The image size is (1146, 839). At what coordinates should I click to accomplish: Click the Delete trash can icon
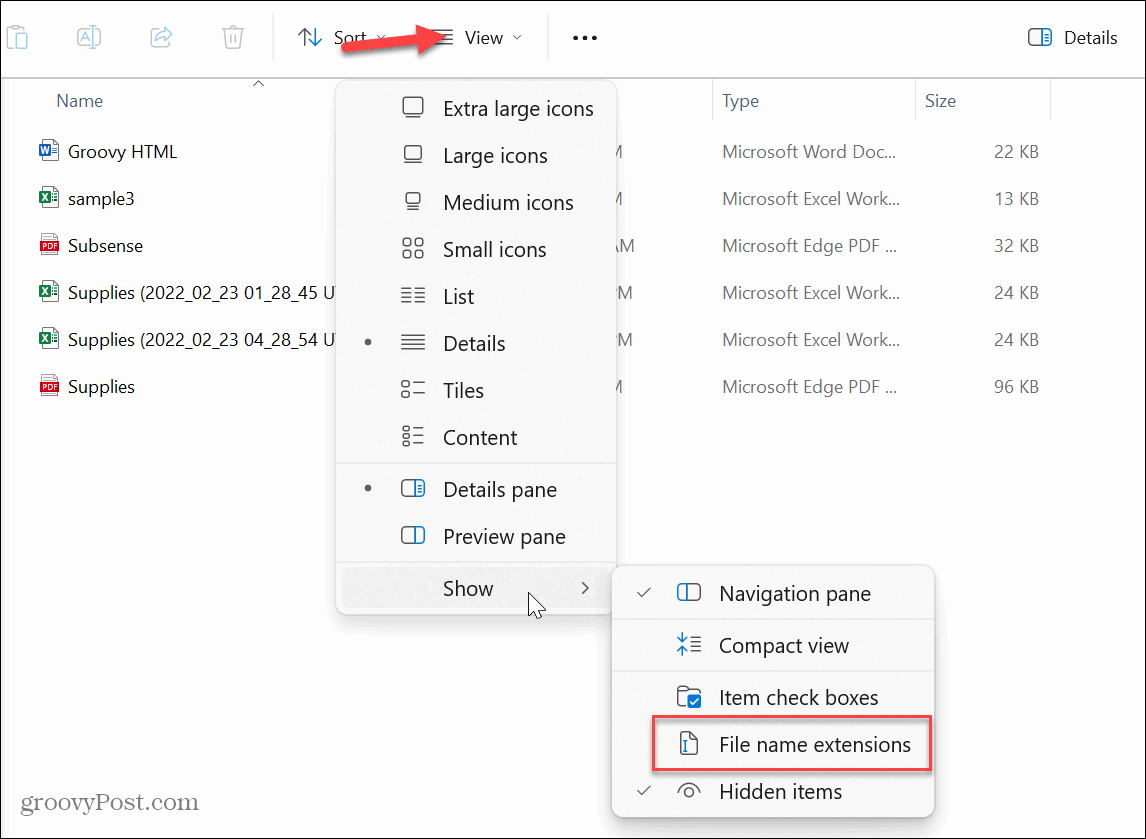point(233,38)
